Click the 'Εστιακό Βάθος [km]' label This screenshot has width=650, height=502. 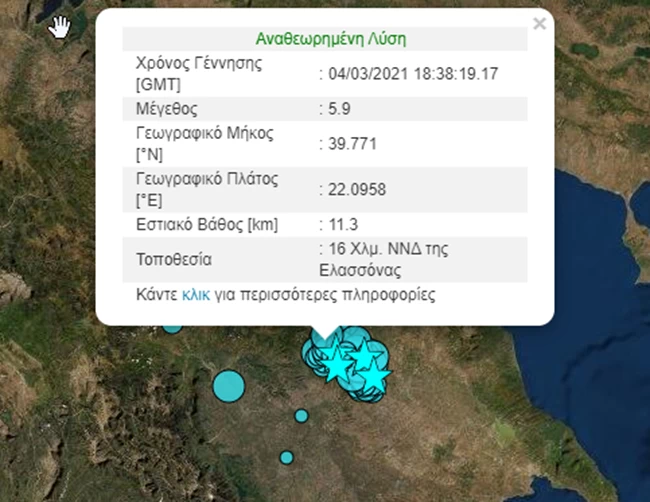point(207,225)
